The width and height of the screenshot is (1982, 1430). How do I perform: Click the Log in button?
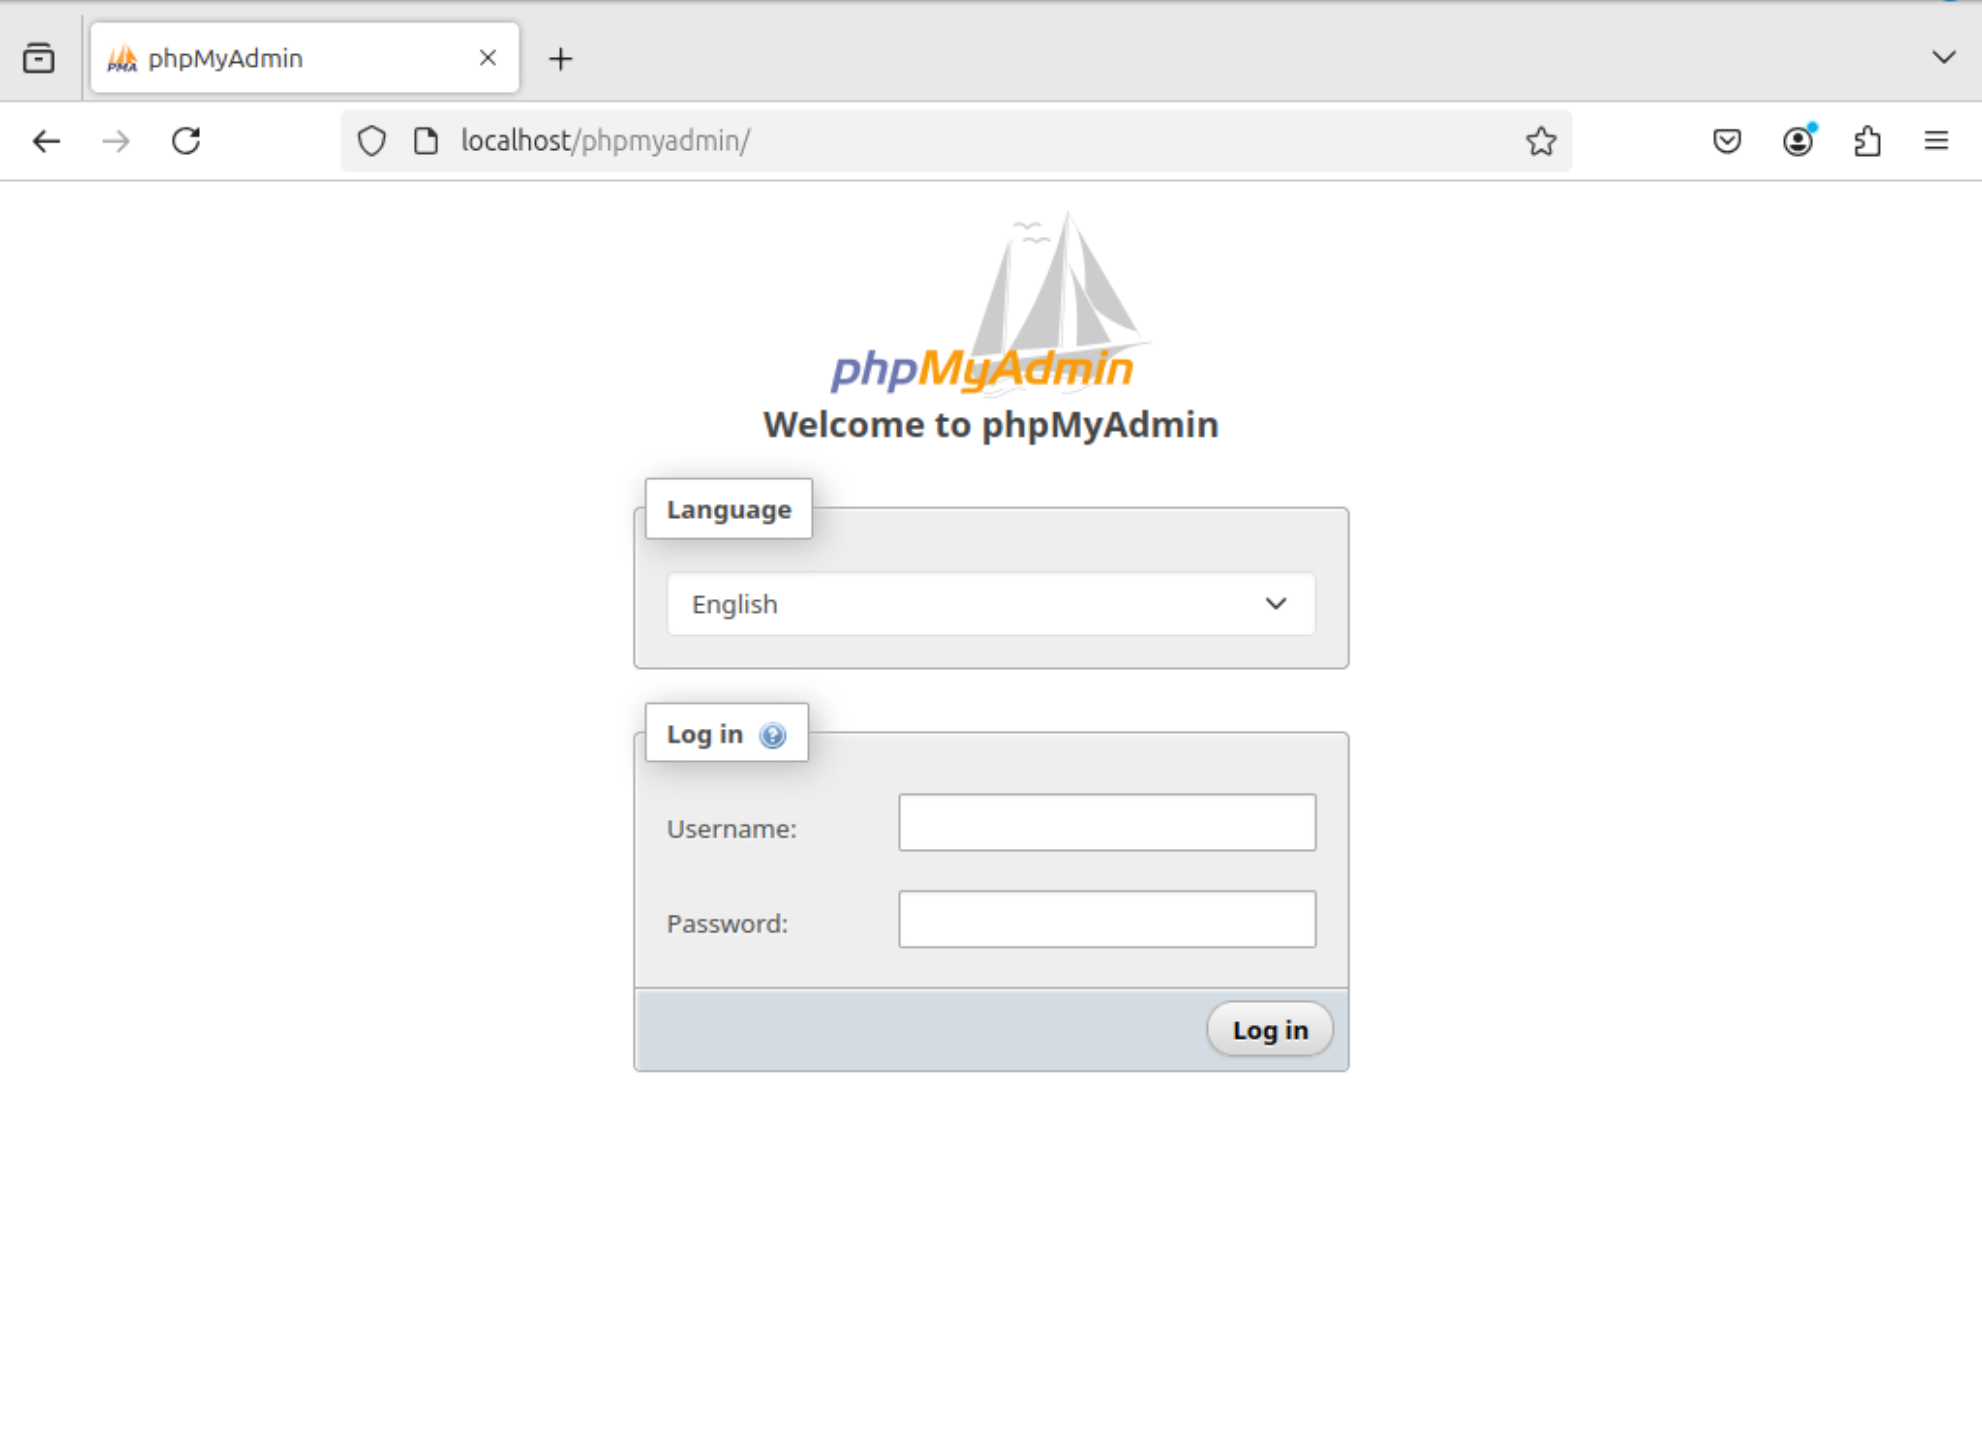coord(1269,1028)
